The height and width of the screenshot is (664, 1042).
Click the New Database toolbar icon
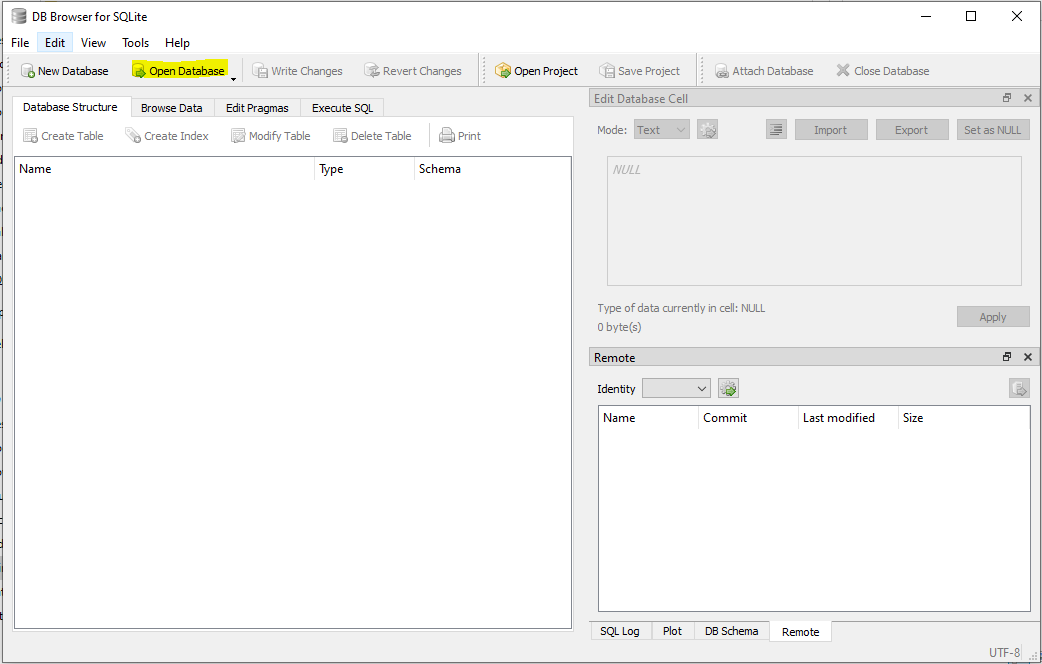28,70
